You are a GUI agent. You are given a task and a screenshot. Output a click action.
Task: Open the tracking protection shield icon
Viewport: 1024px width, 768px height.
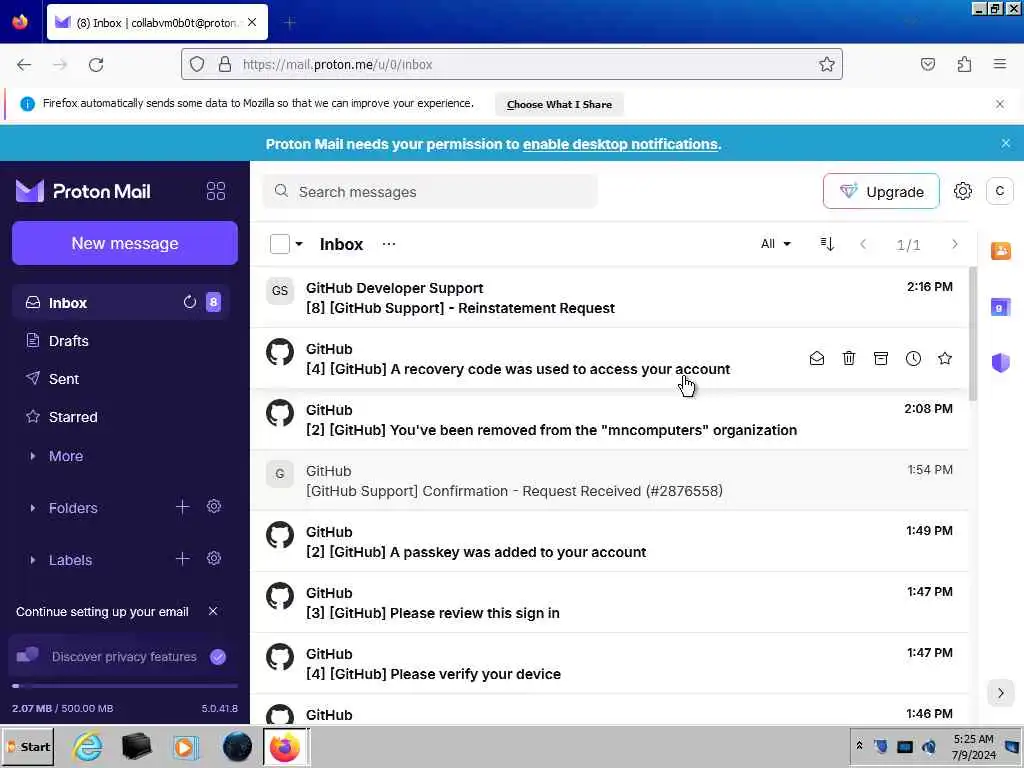[197, 65]
